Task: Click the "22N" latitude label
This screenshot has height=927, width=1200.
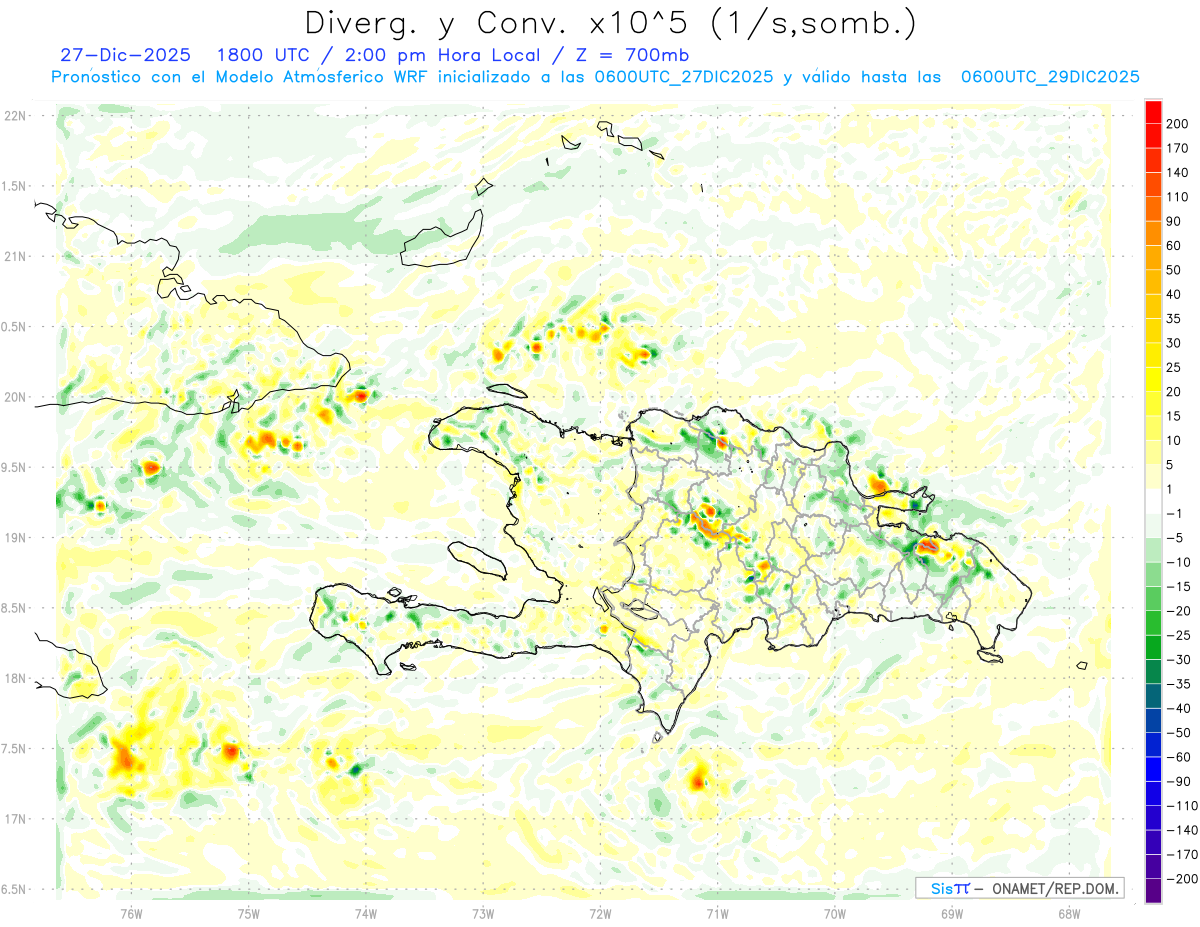Action: 15,116
